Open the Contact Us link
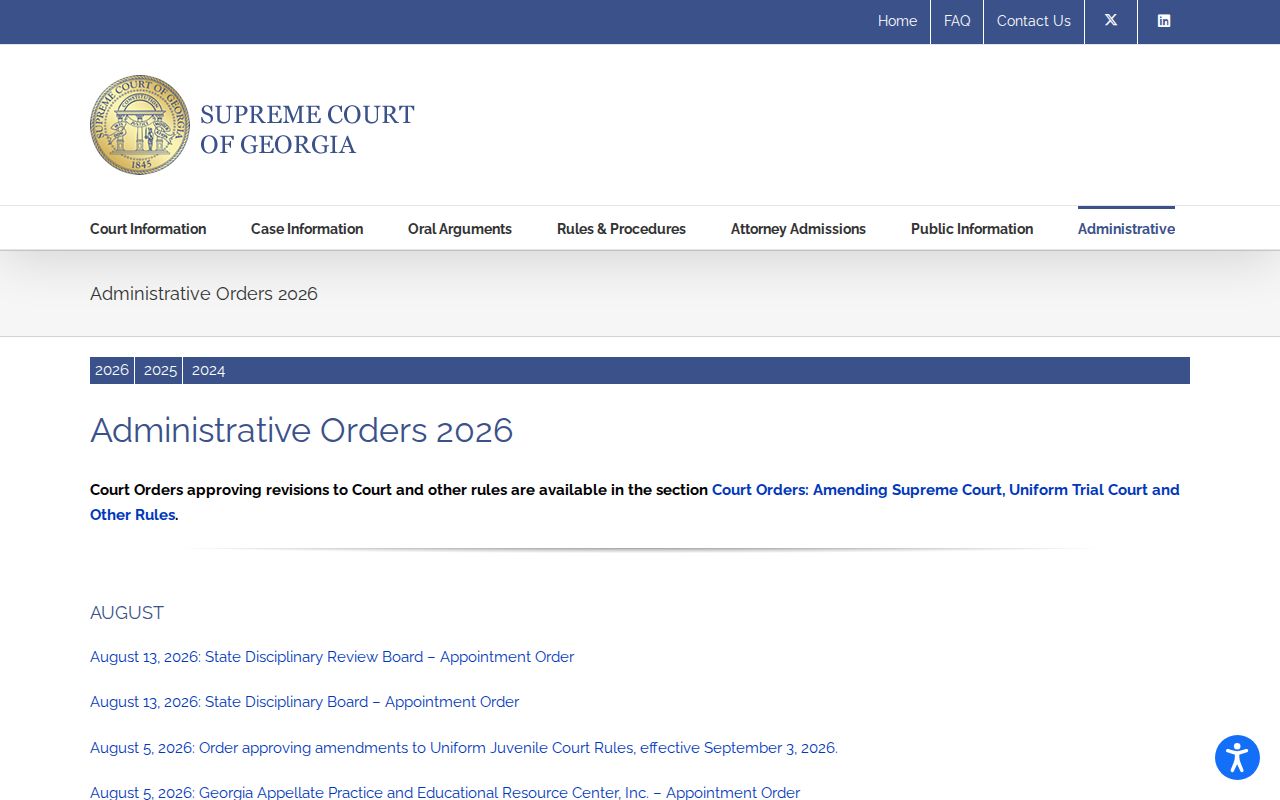Screen dimensions: 1280x800 coord(1034,21)
